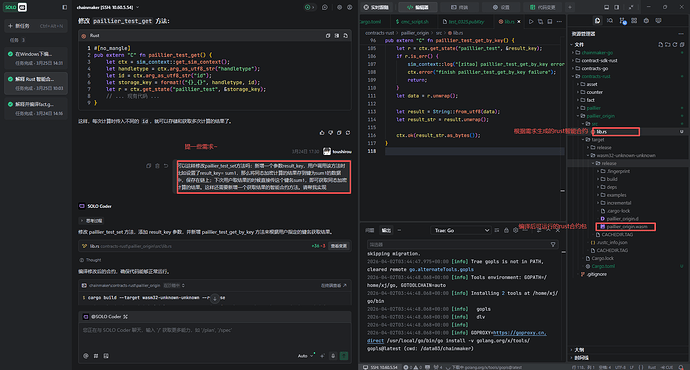Switch to the 实时跟随 live follow tab
Screen dimensions: 690x370
377,7
